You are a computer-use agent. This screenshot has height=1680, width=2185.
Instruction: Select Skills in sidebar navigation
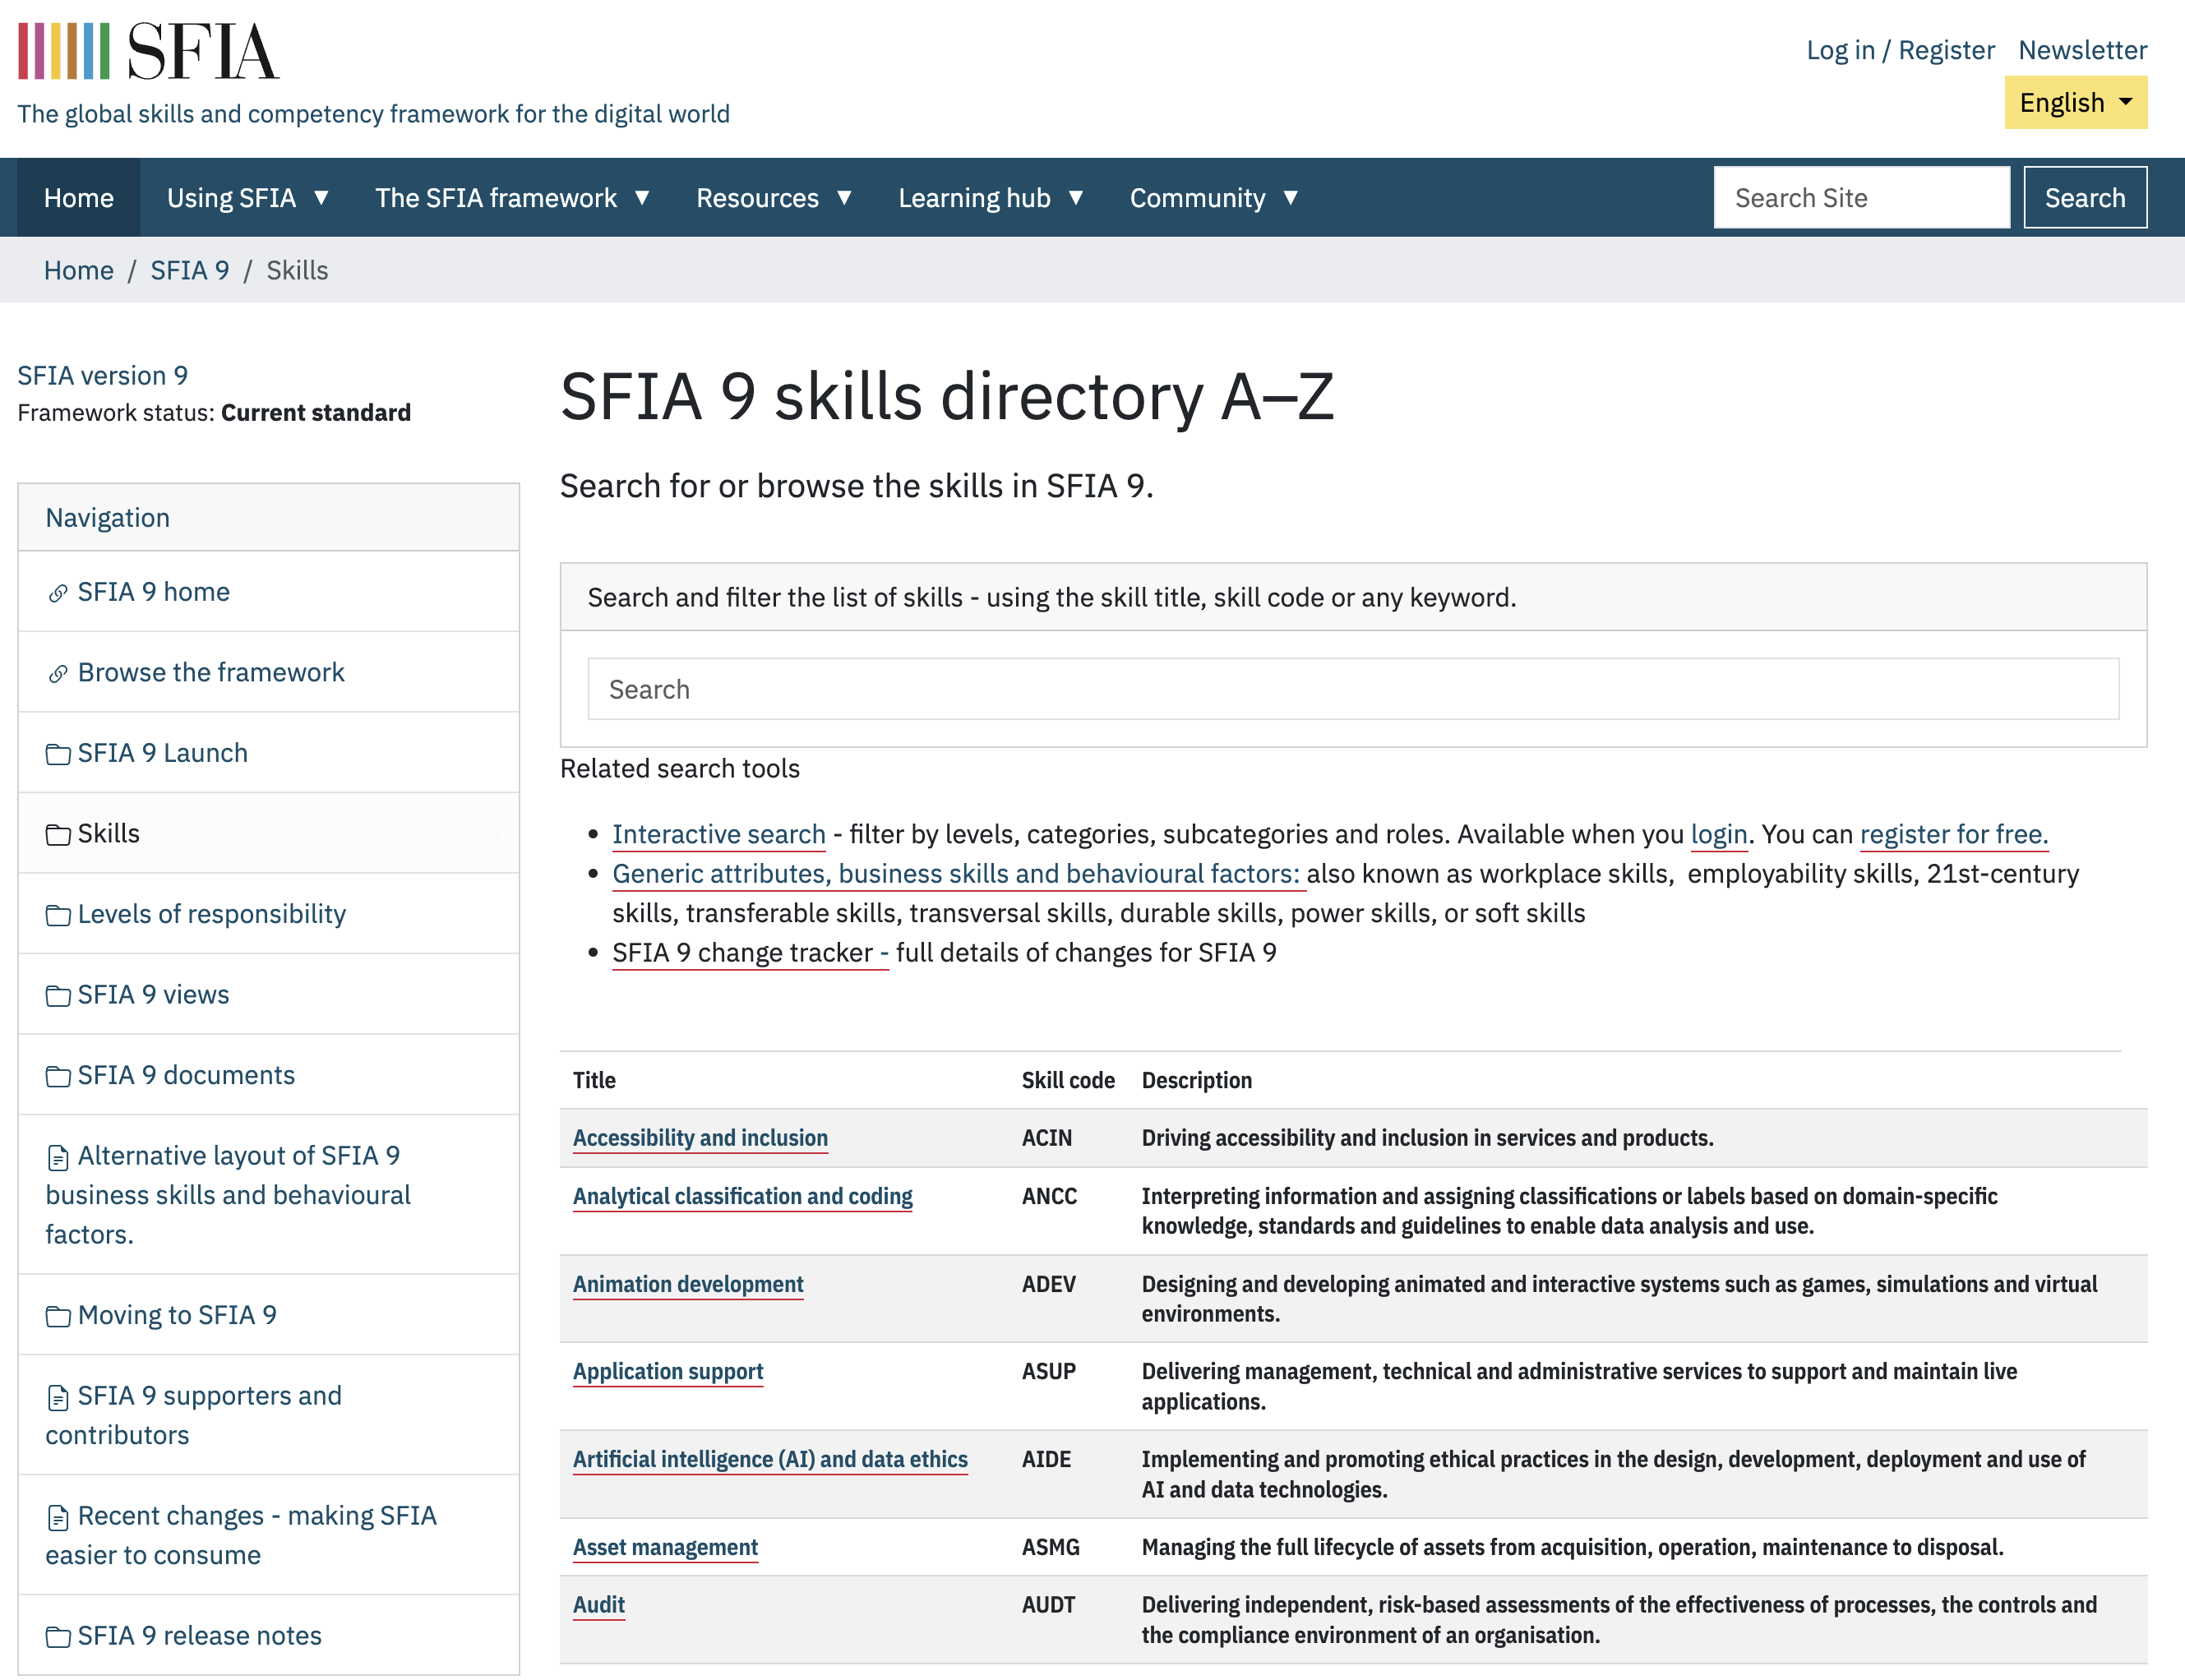pos(109,833)
